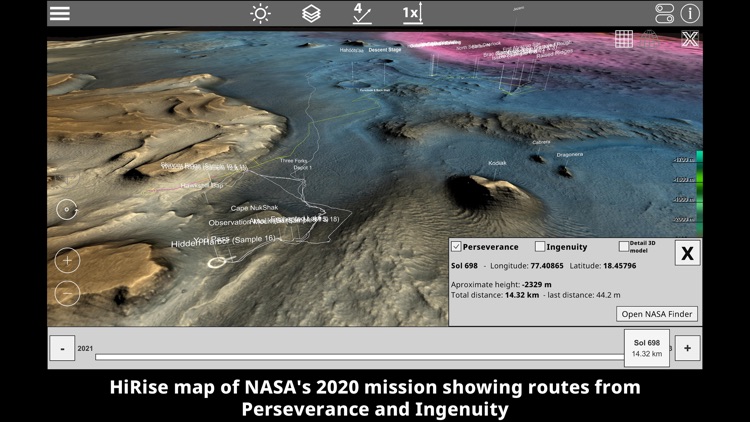The width and height of the screenshot is (750, 422).
Task: Zoom in with the plus circle
Action: 67,260
